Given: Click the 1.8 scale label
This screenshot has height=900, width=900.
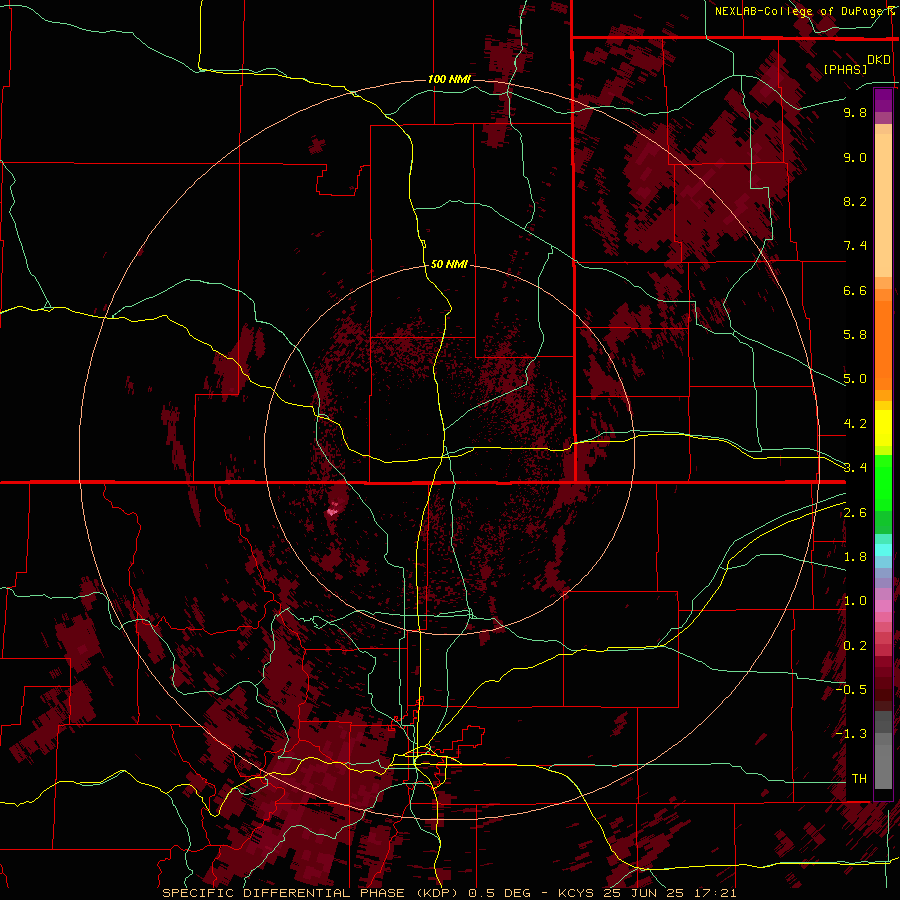Looking at the screenshot, I should tap(855, 557).
